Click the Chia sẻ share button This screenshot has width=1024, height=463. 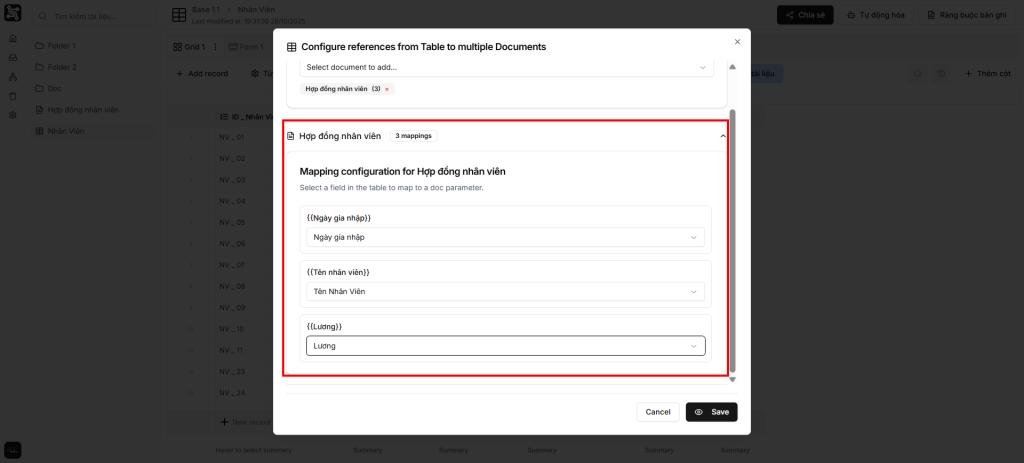point(803,15)
